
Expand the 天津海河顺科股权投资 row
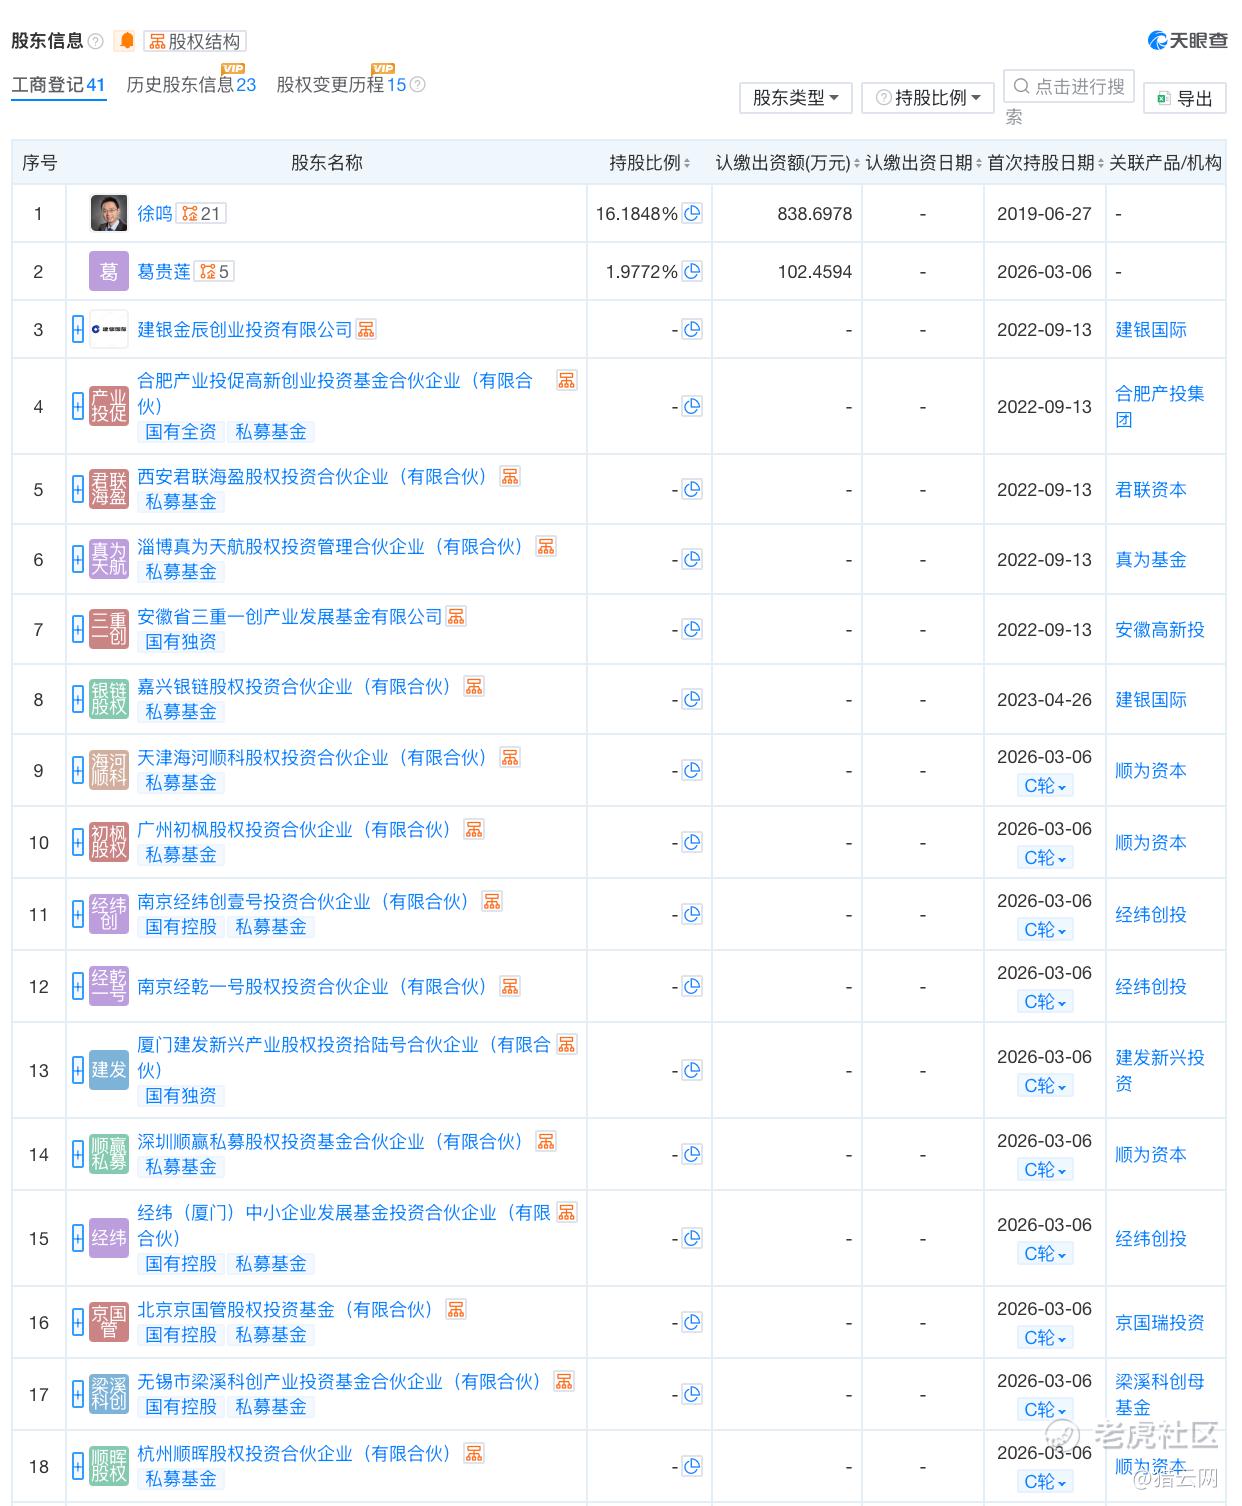point(78,770)
